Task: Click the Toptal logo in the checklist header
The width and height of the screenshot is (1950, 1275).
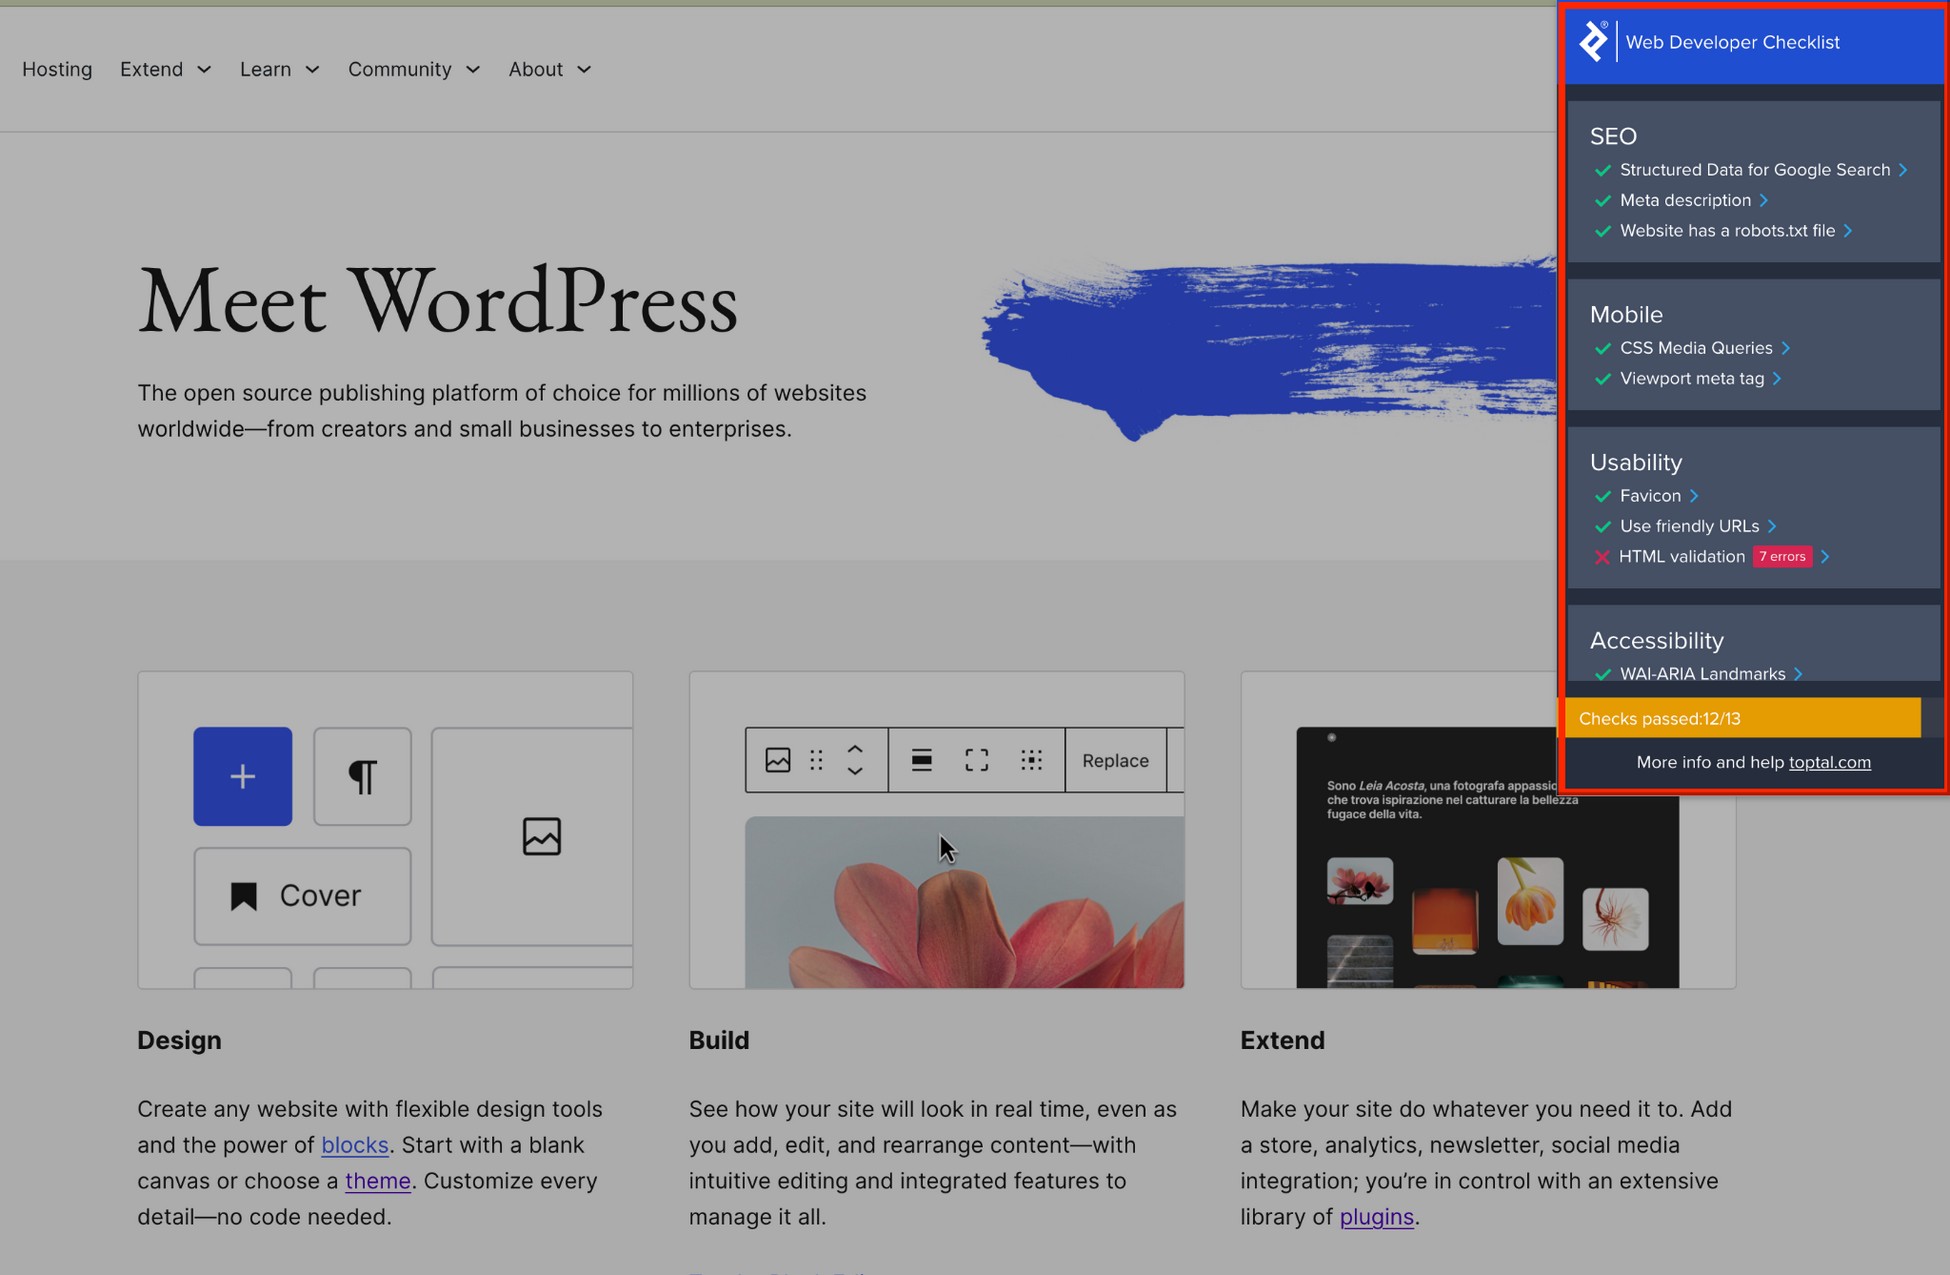Action: (x=1593, y=42)
